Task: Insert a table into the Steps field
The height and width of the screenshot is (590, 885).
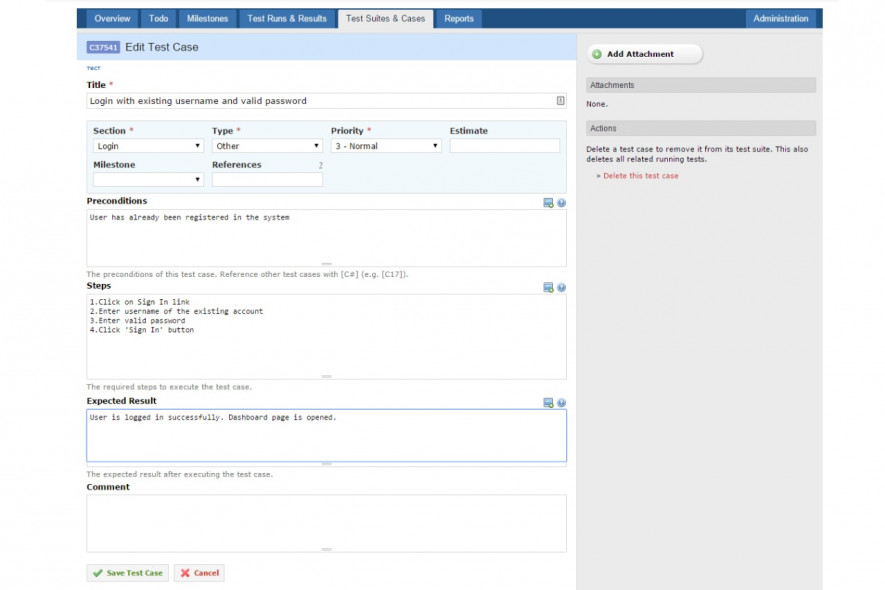Action: click(x=548, y=288)
